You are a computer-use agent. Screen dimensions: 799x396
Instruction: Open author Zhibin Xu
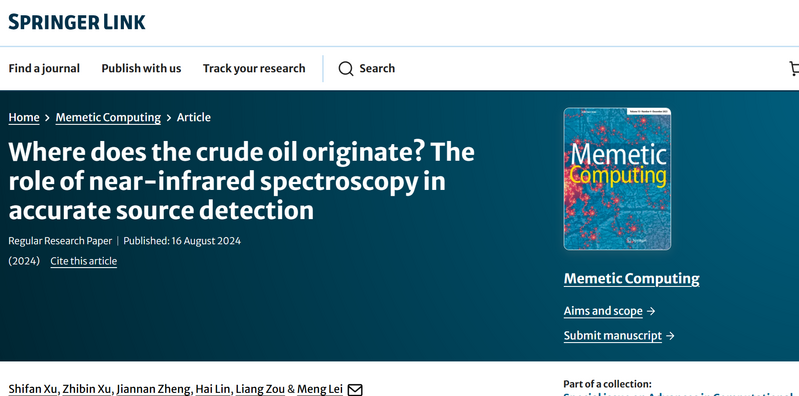87,389
